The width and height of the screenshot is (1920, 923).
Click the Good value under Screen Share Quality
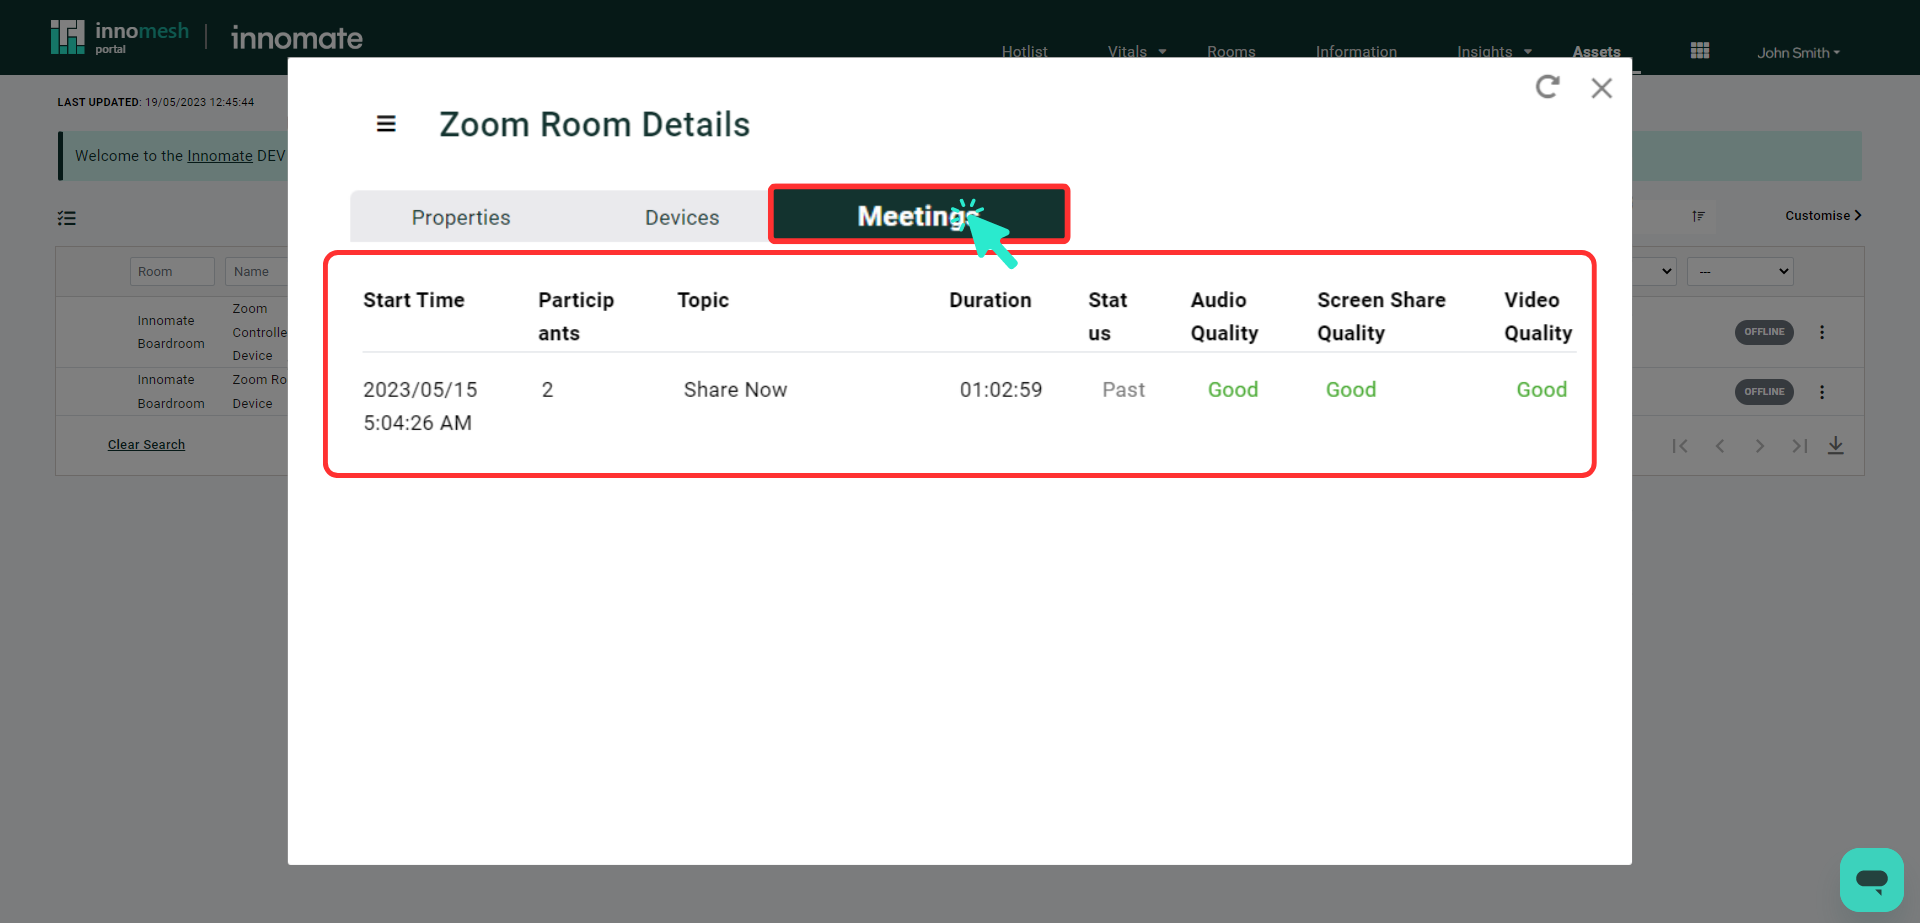click(x=1351, y=390)
